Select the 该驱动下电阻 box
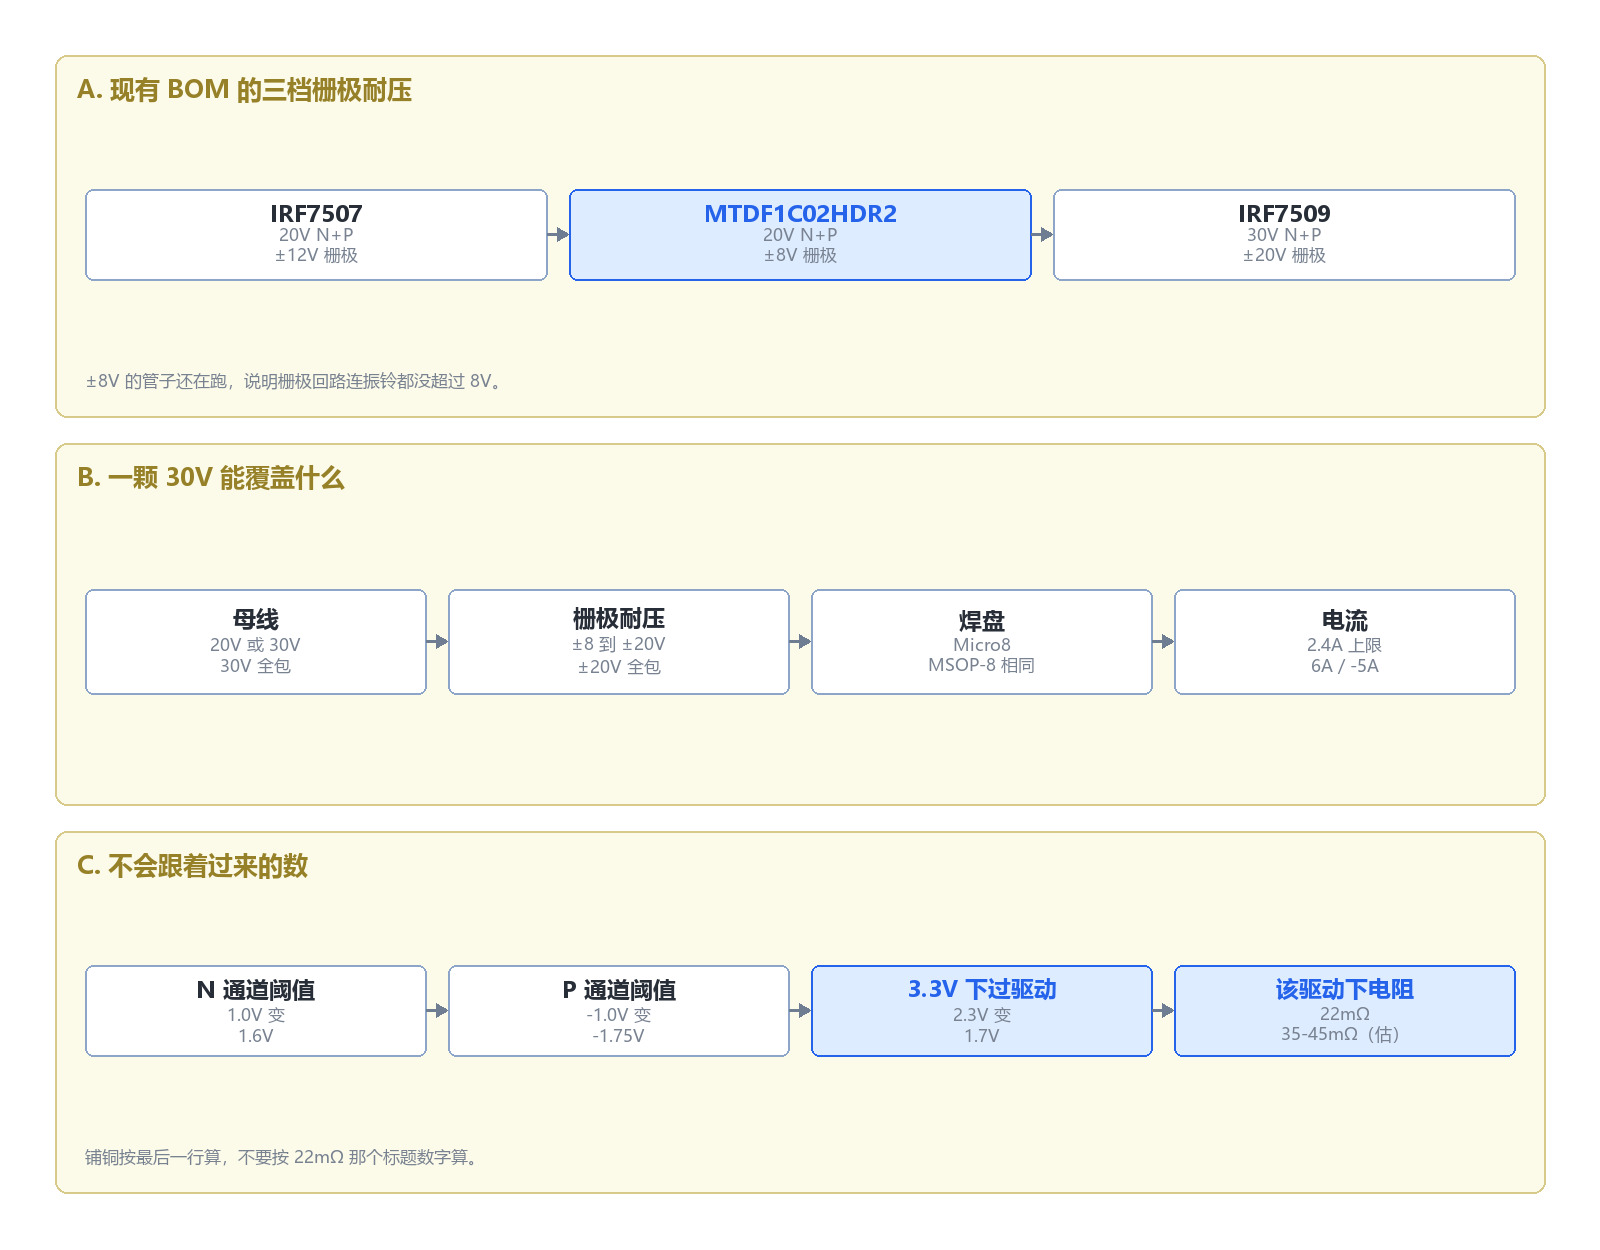 click(1345, 1011)
